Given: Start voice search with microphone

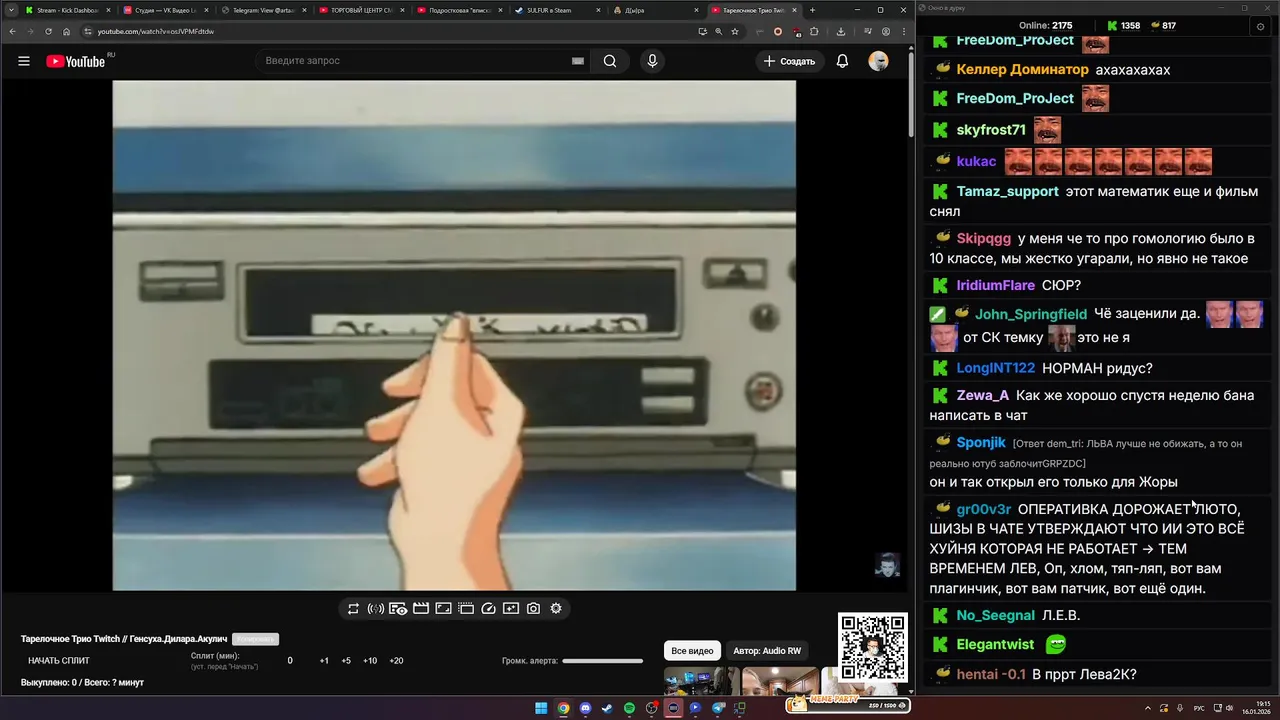Looking at the screenshot, I should (x=652, y=61).
